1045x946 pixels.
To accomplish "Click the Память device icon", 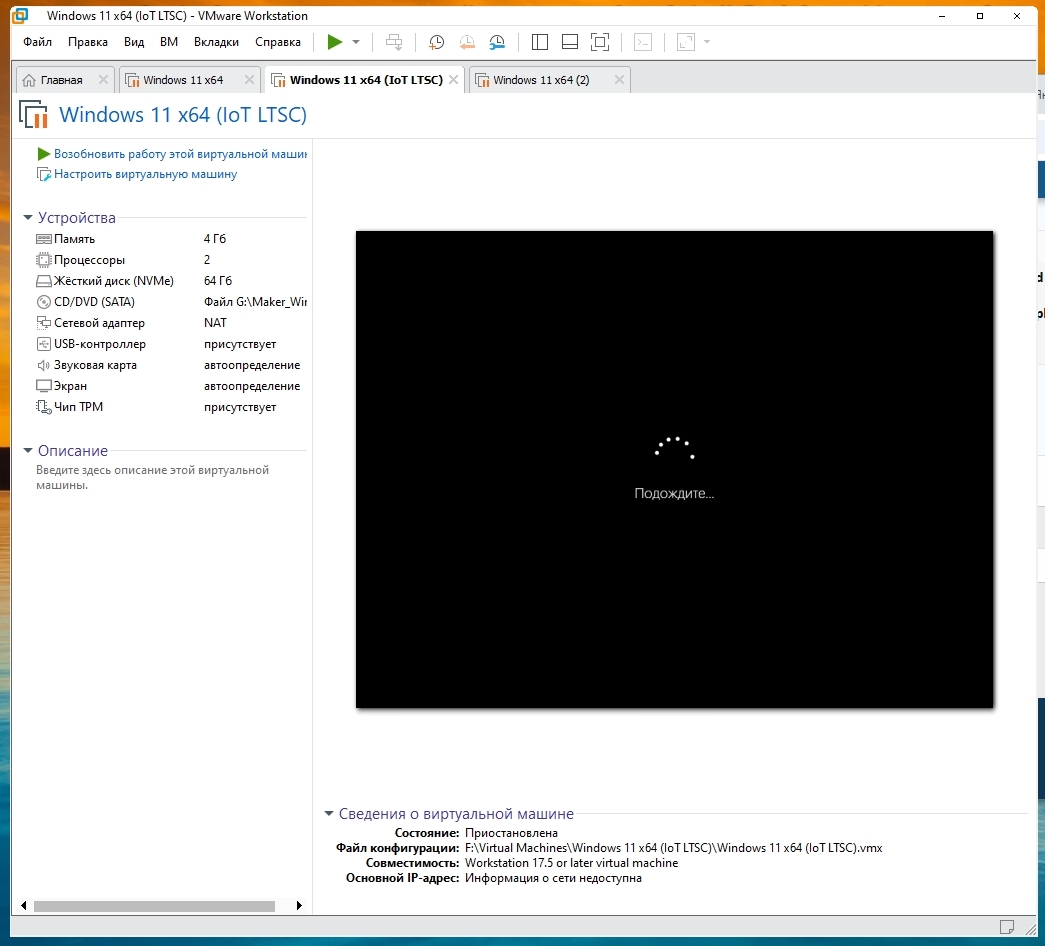I will 43,239.
